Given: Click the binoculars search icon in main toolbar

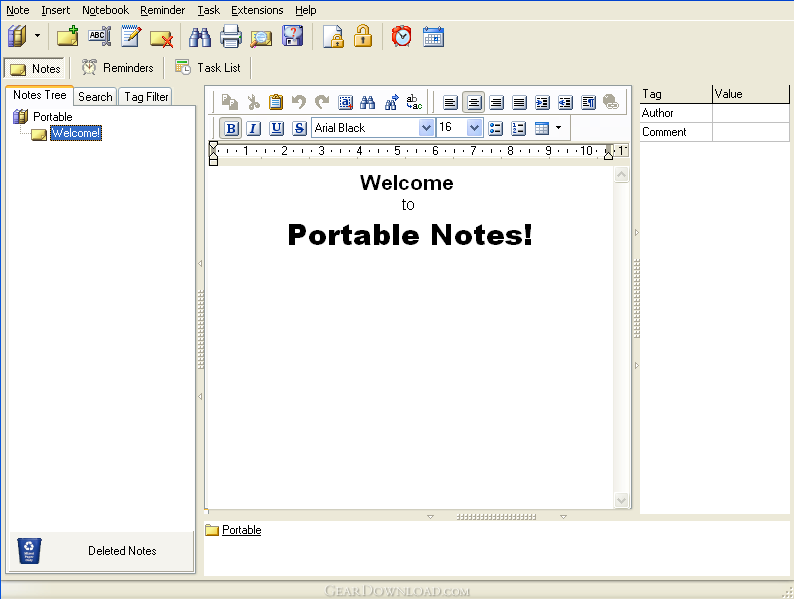Looking at the screenshot, I should 200,36.
